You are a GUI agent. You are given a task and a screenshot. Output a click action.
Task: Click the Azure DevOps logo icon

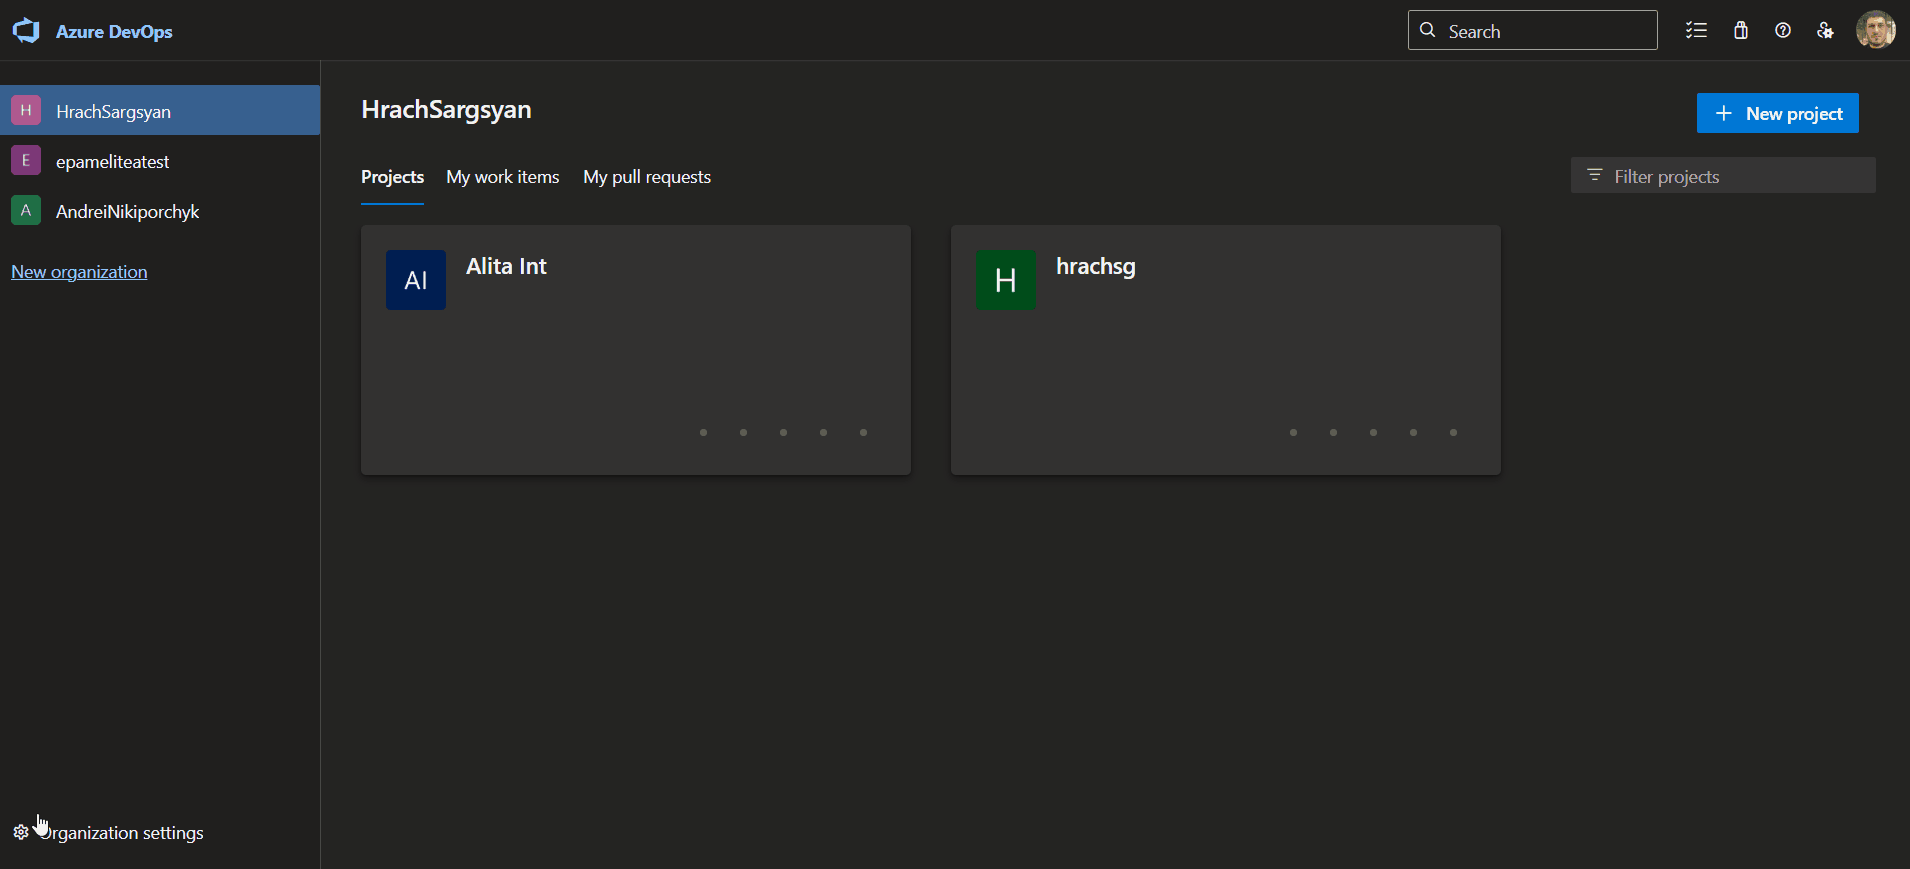point(26,31)
